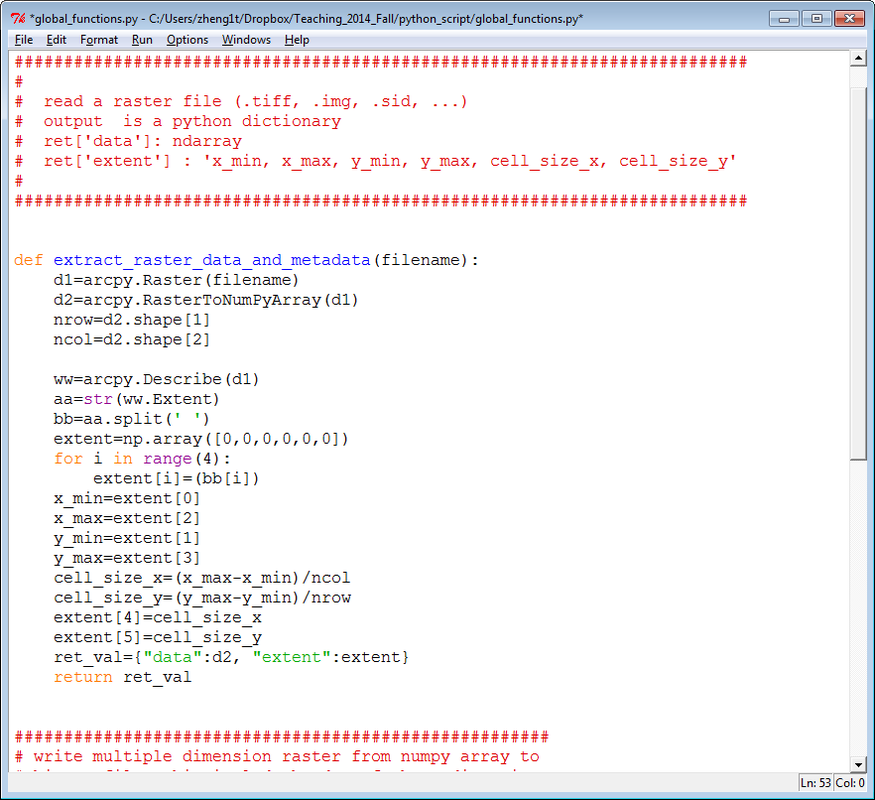
Task: Click the 'cell_size_x=(x_max-x_min)/ncol' line
Action: click(x=202, y=578)
